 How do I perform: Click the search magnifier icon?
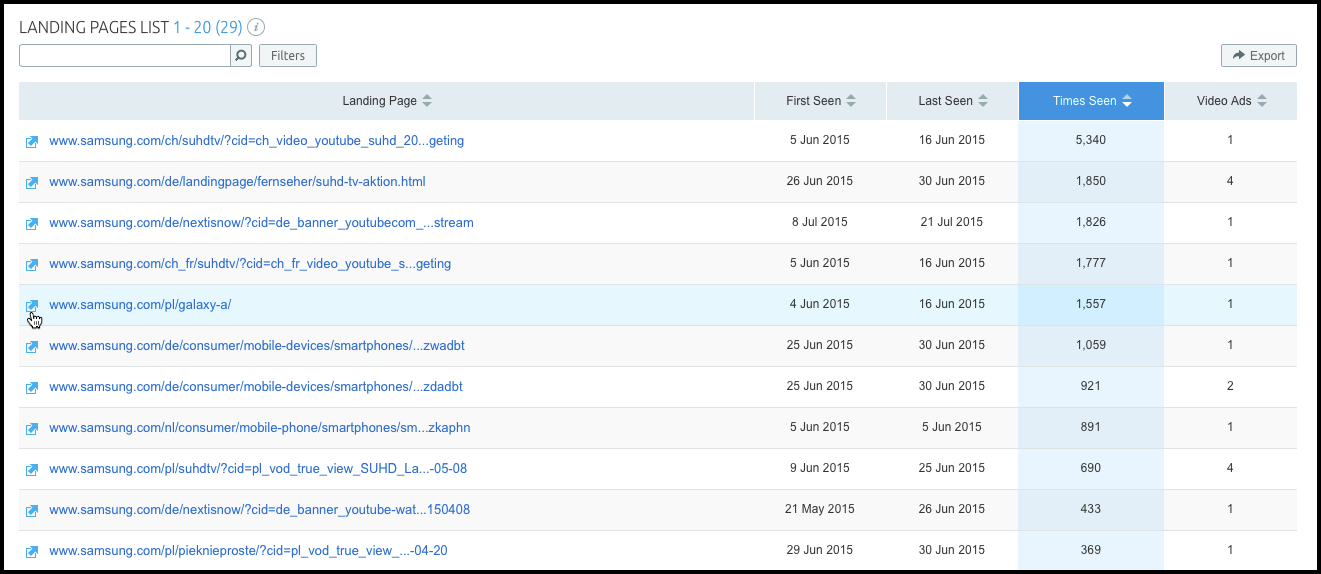point(241,56)
